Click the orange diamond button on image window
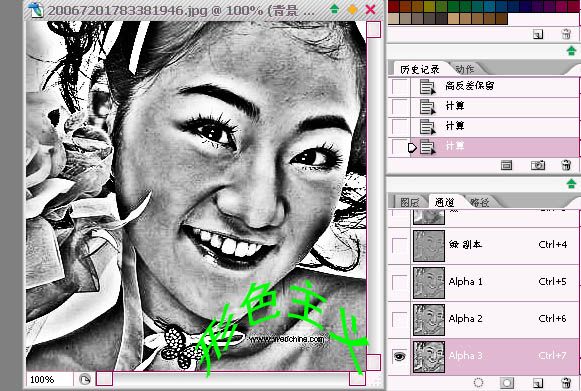Viewport: 581px width, 391px height. pyautogui.click(x=352, y=10)
